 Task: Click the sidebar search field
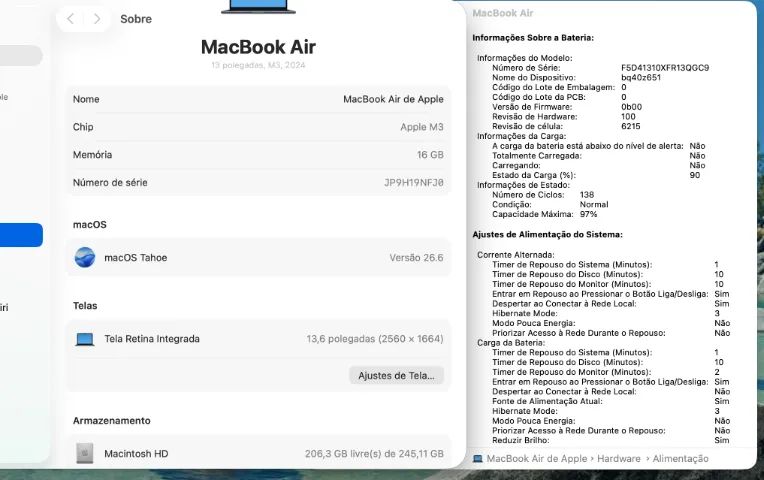pyautogui.click(x=21, y=56)
